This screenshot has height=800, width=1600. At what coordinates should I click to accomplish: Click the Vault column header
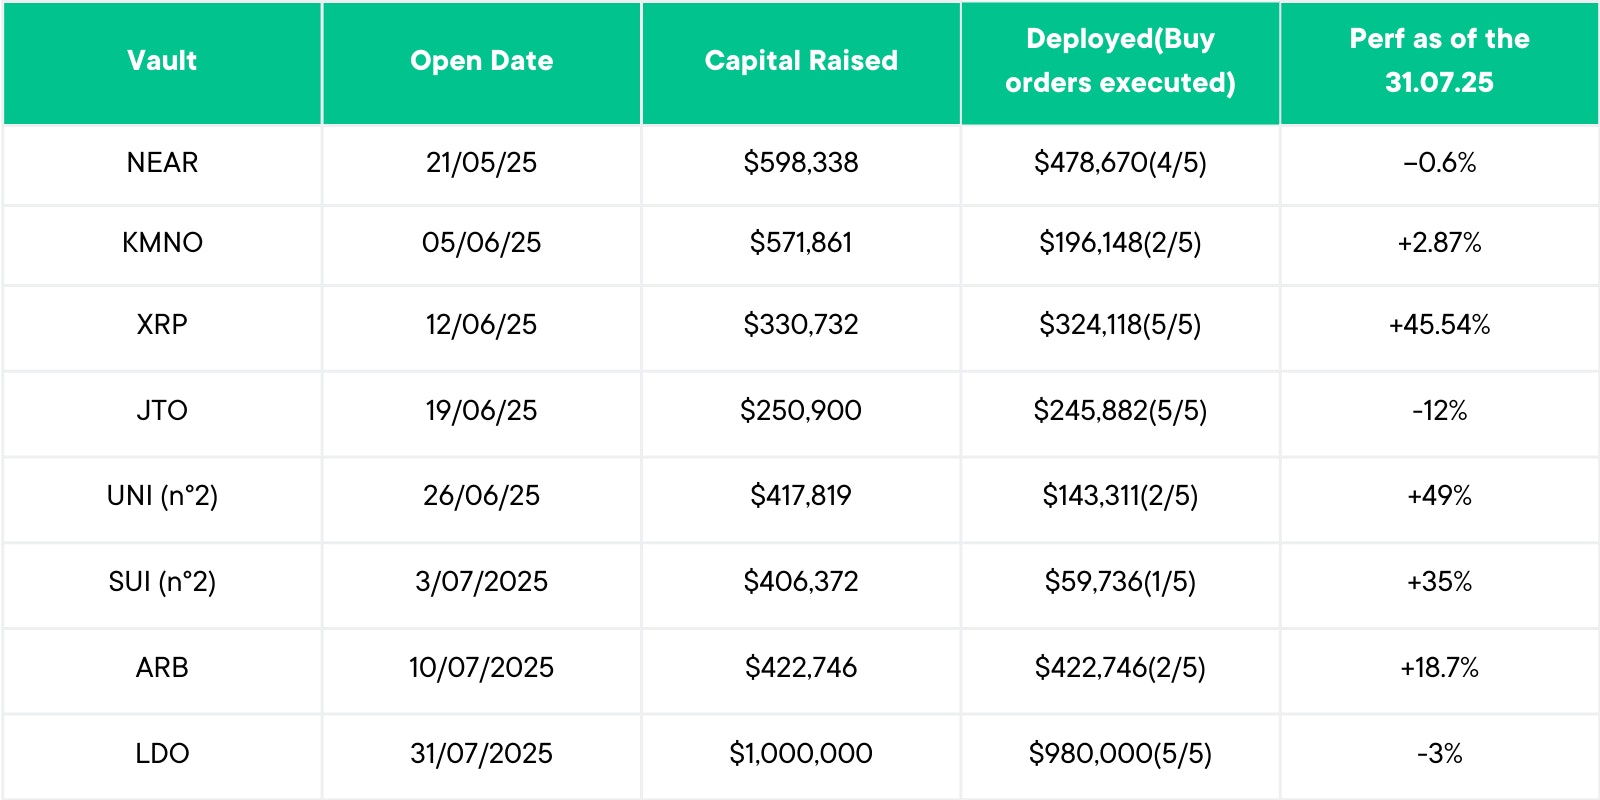[162, 61]
